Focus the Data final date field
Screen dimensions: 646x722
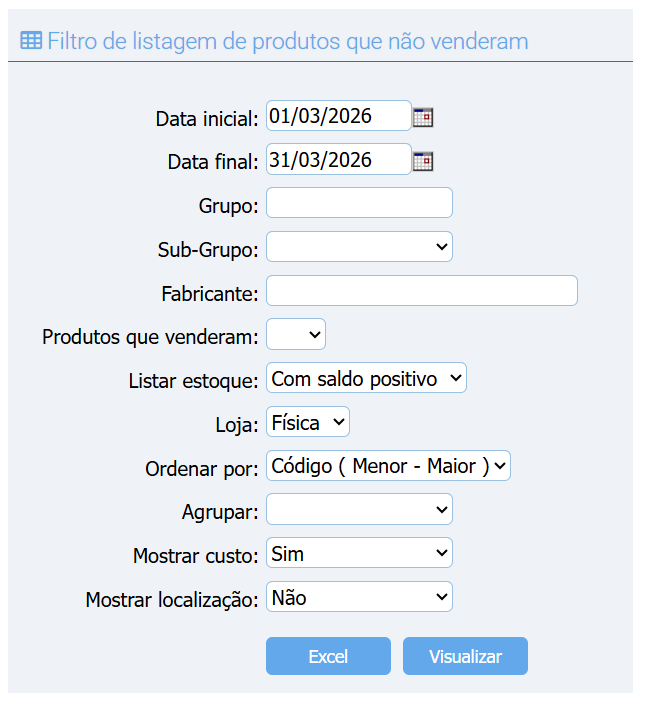[x=338, y=159]
